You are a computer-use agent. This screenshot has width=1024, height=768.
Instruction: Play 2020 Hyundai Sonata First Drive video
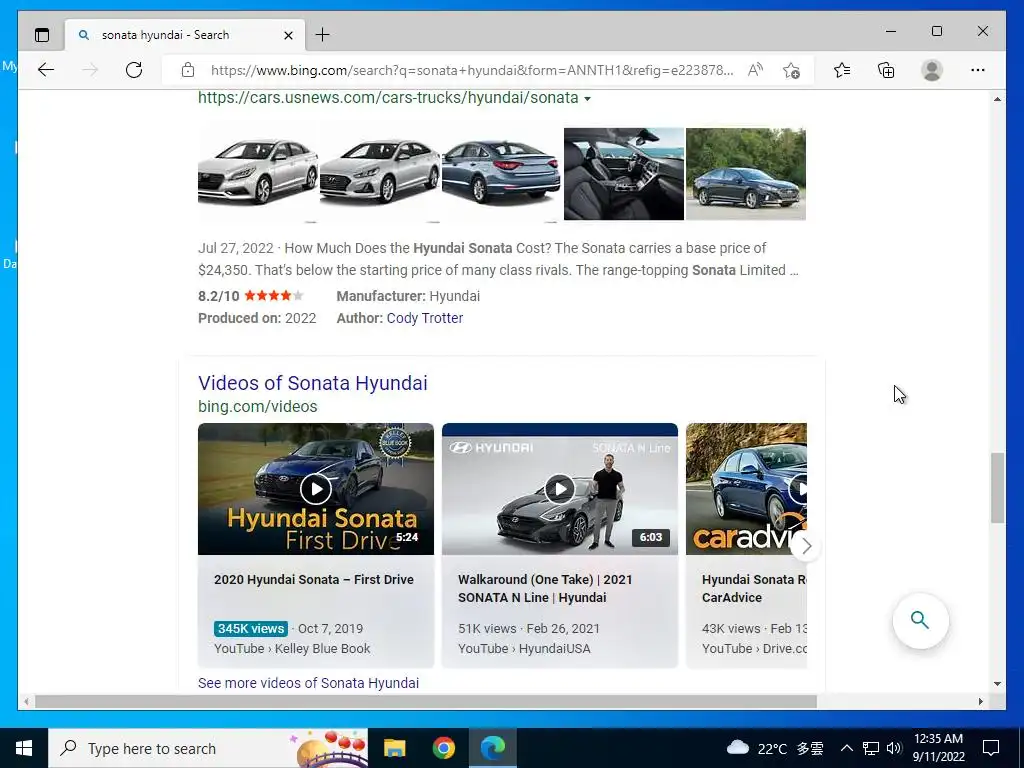click(x=315, y=489)
